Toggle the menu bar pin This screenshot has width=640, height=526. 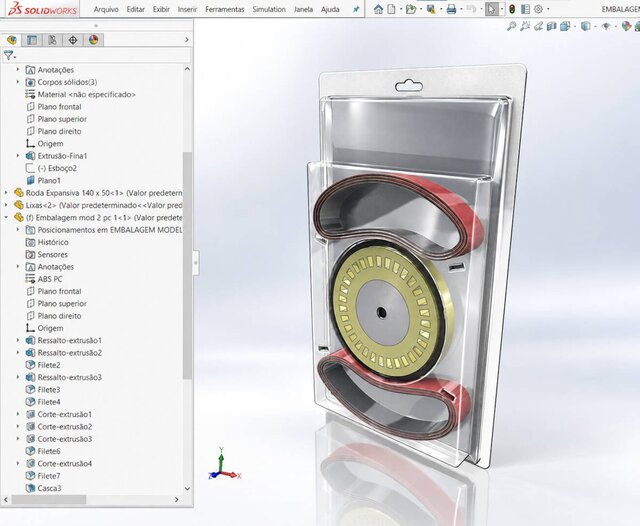tap(356, 9)
